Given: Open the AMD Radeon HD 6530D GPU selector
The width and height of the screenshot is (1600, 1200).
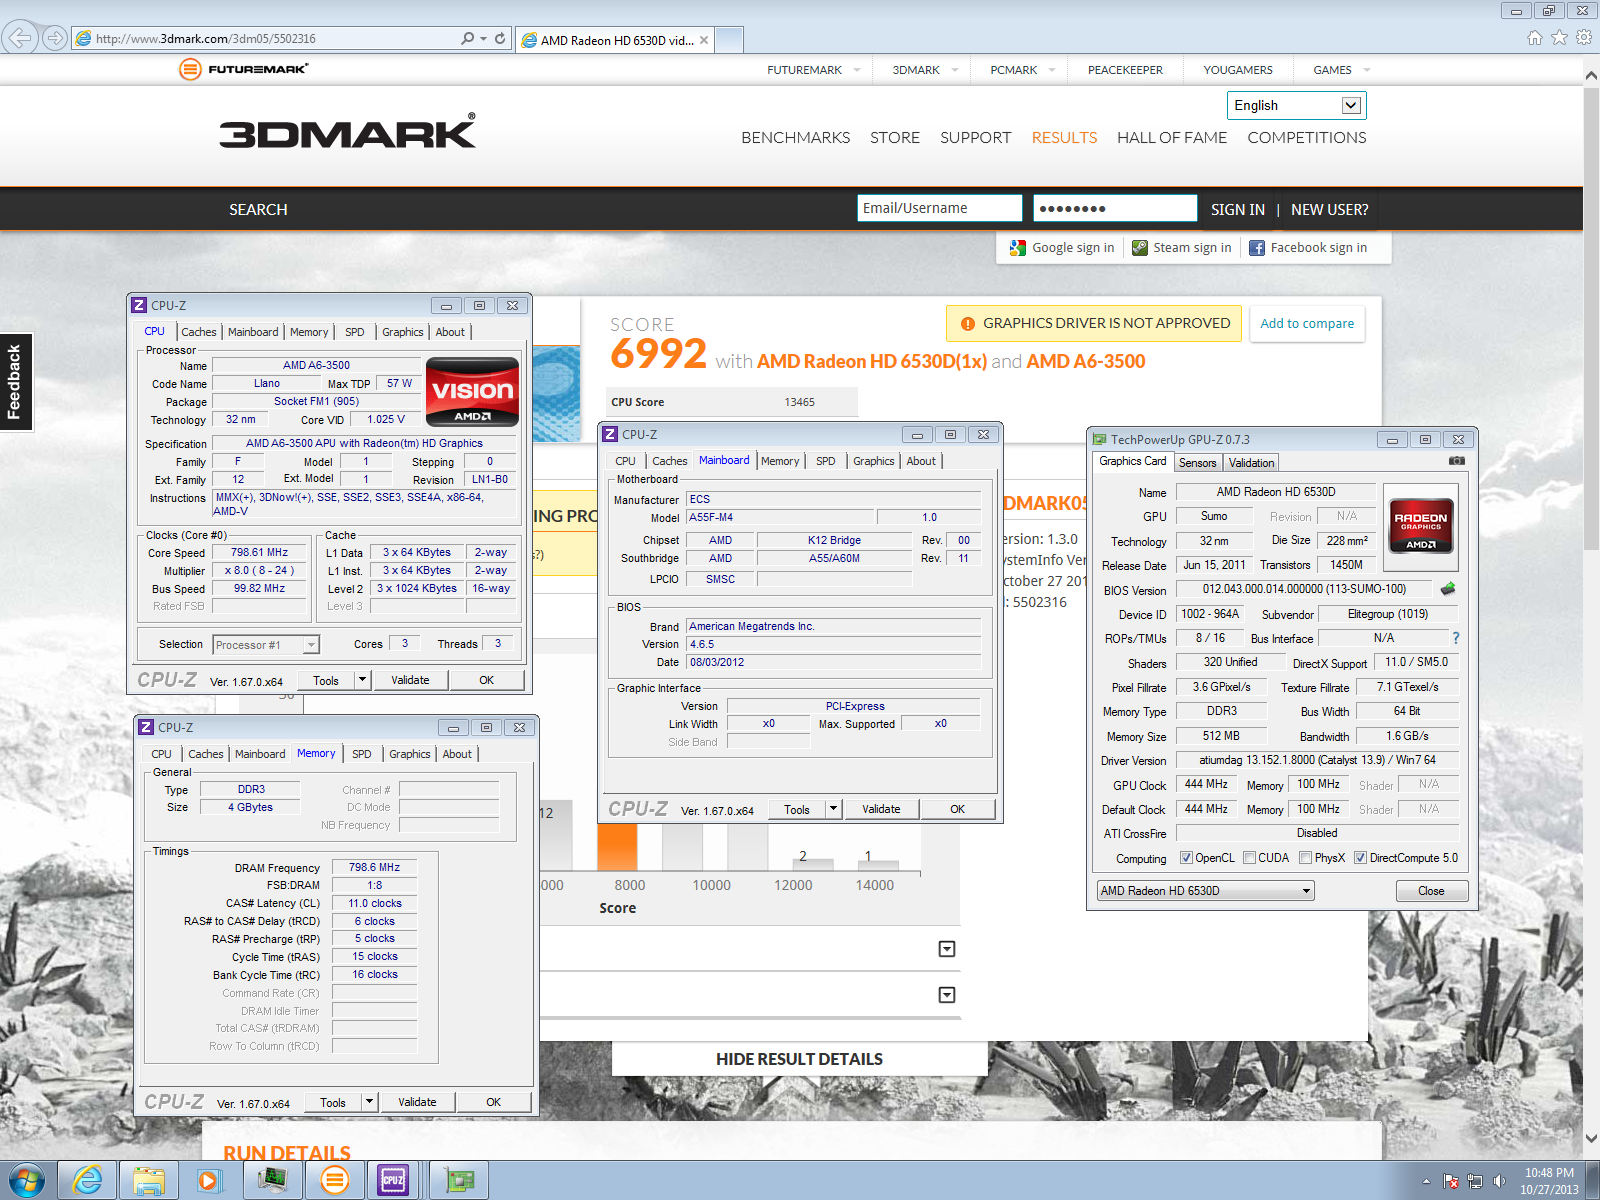Looking at the screenshot, I should coord(1205,891).
